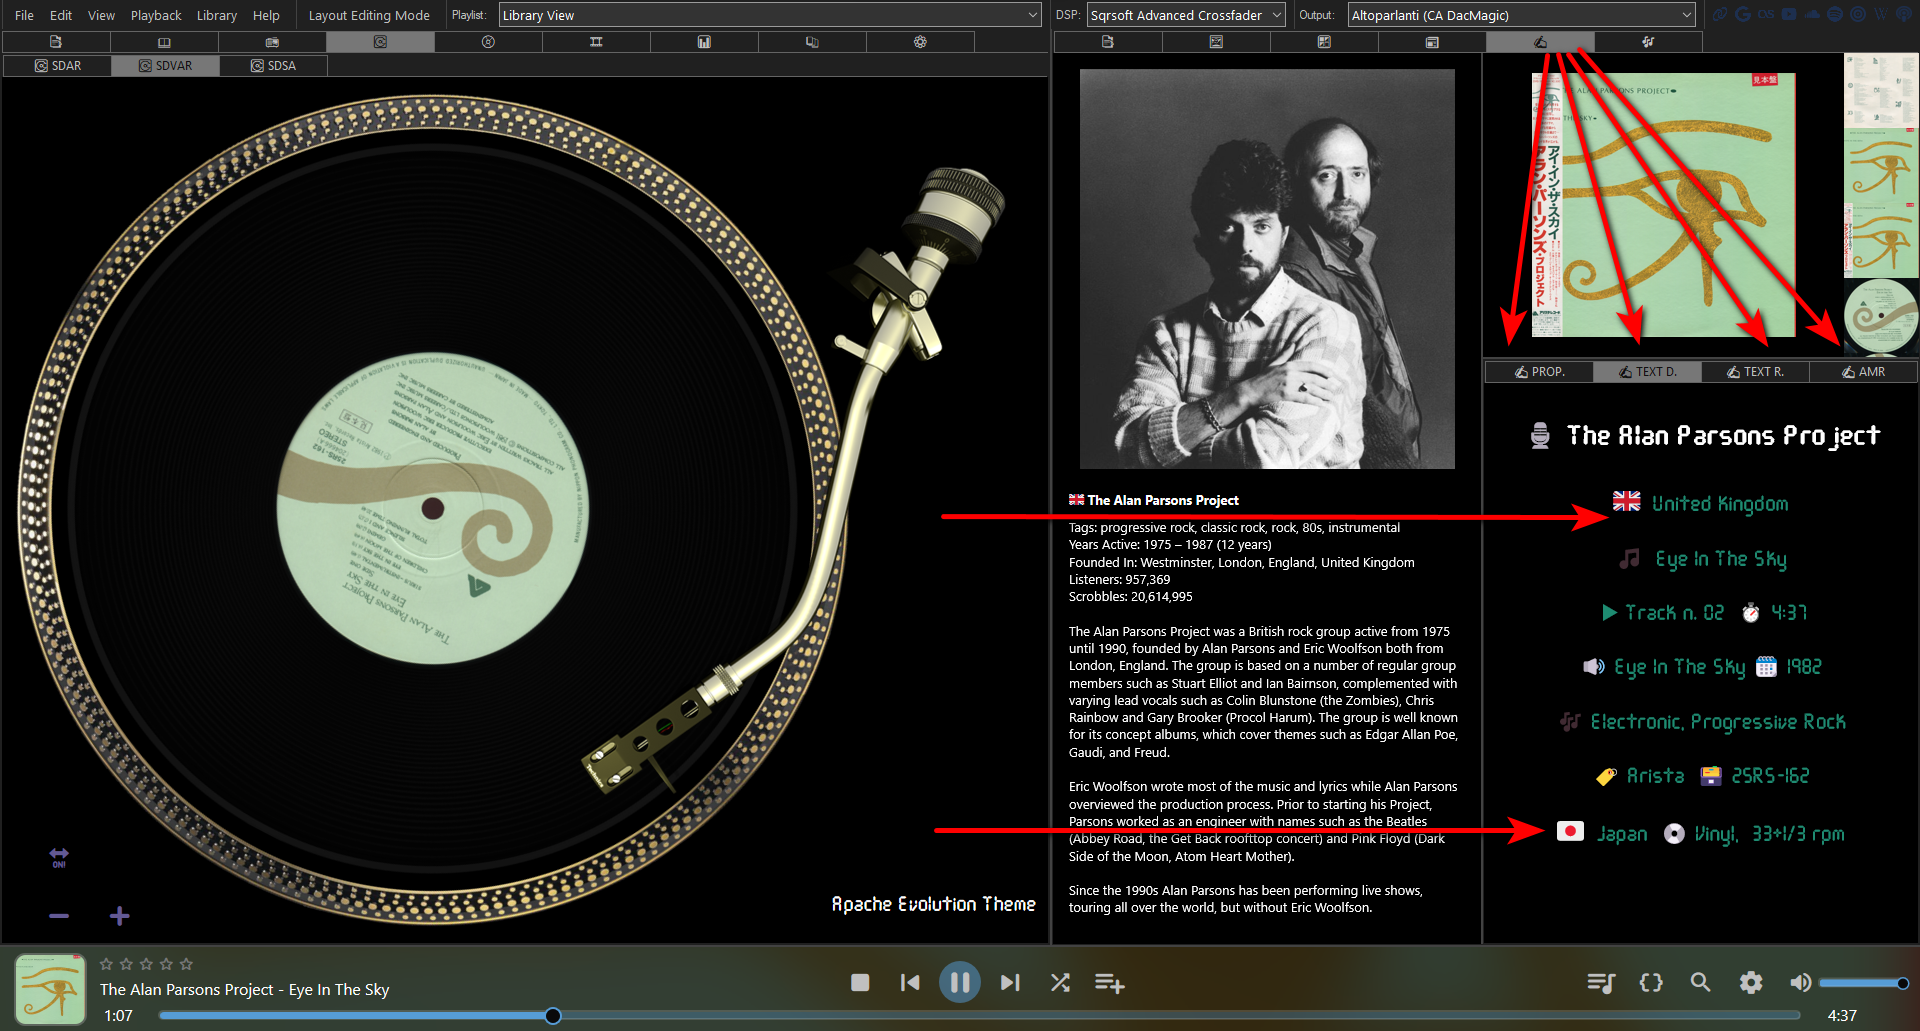
Task: Open the DSP dropdown Sqrsoft Advanced Crossfader
Action: (x=1186, y=15)
